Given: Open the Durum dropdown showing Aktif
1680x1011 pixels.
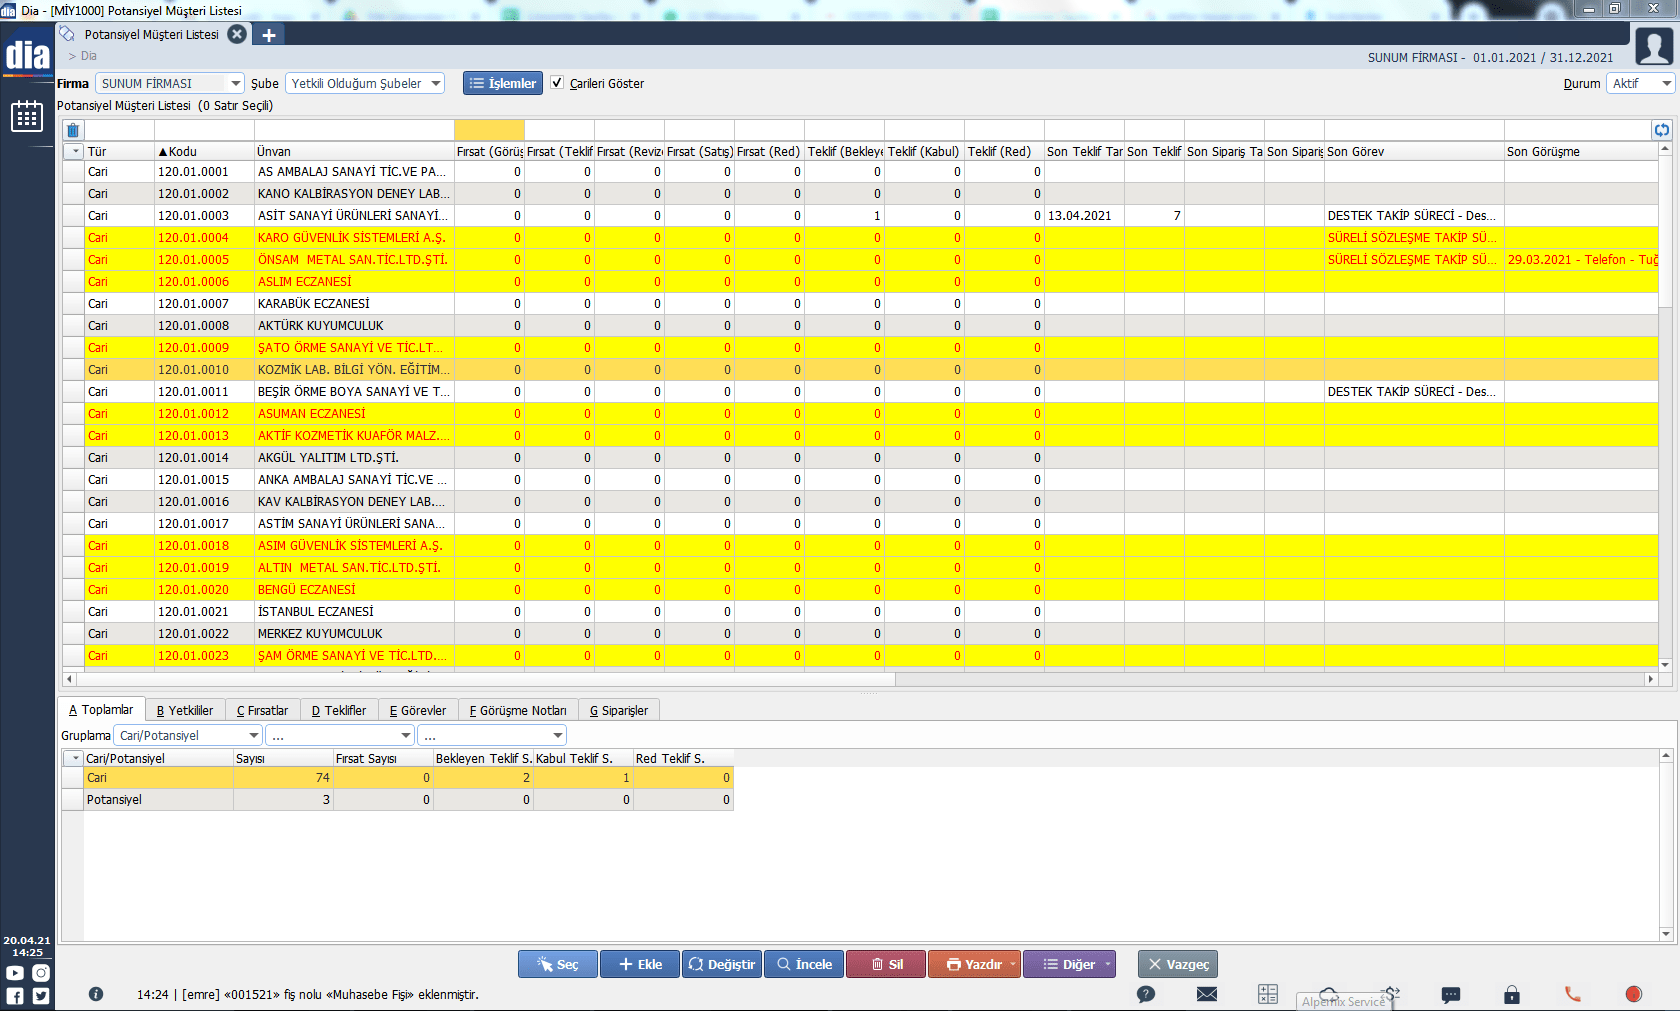Looking at the screenshot, I should pos(1640,84).
